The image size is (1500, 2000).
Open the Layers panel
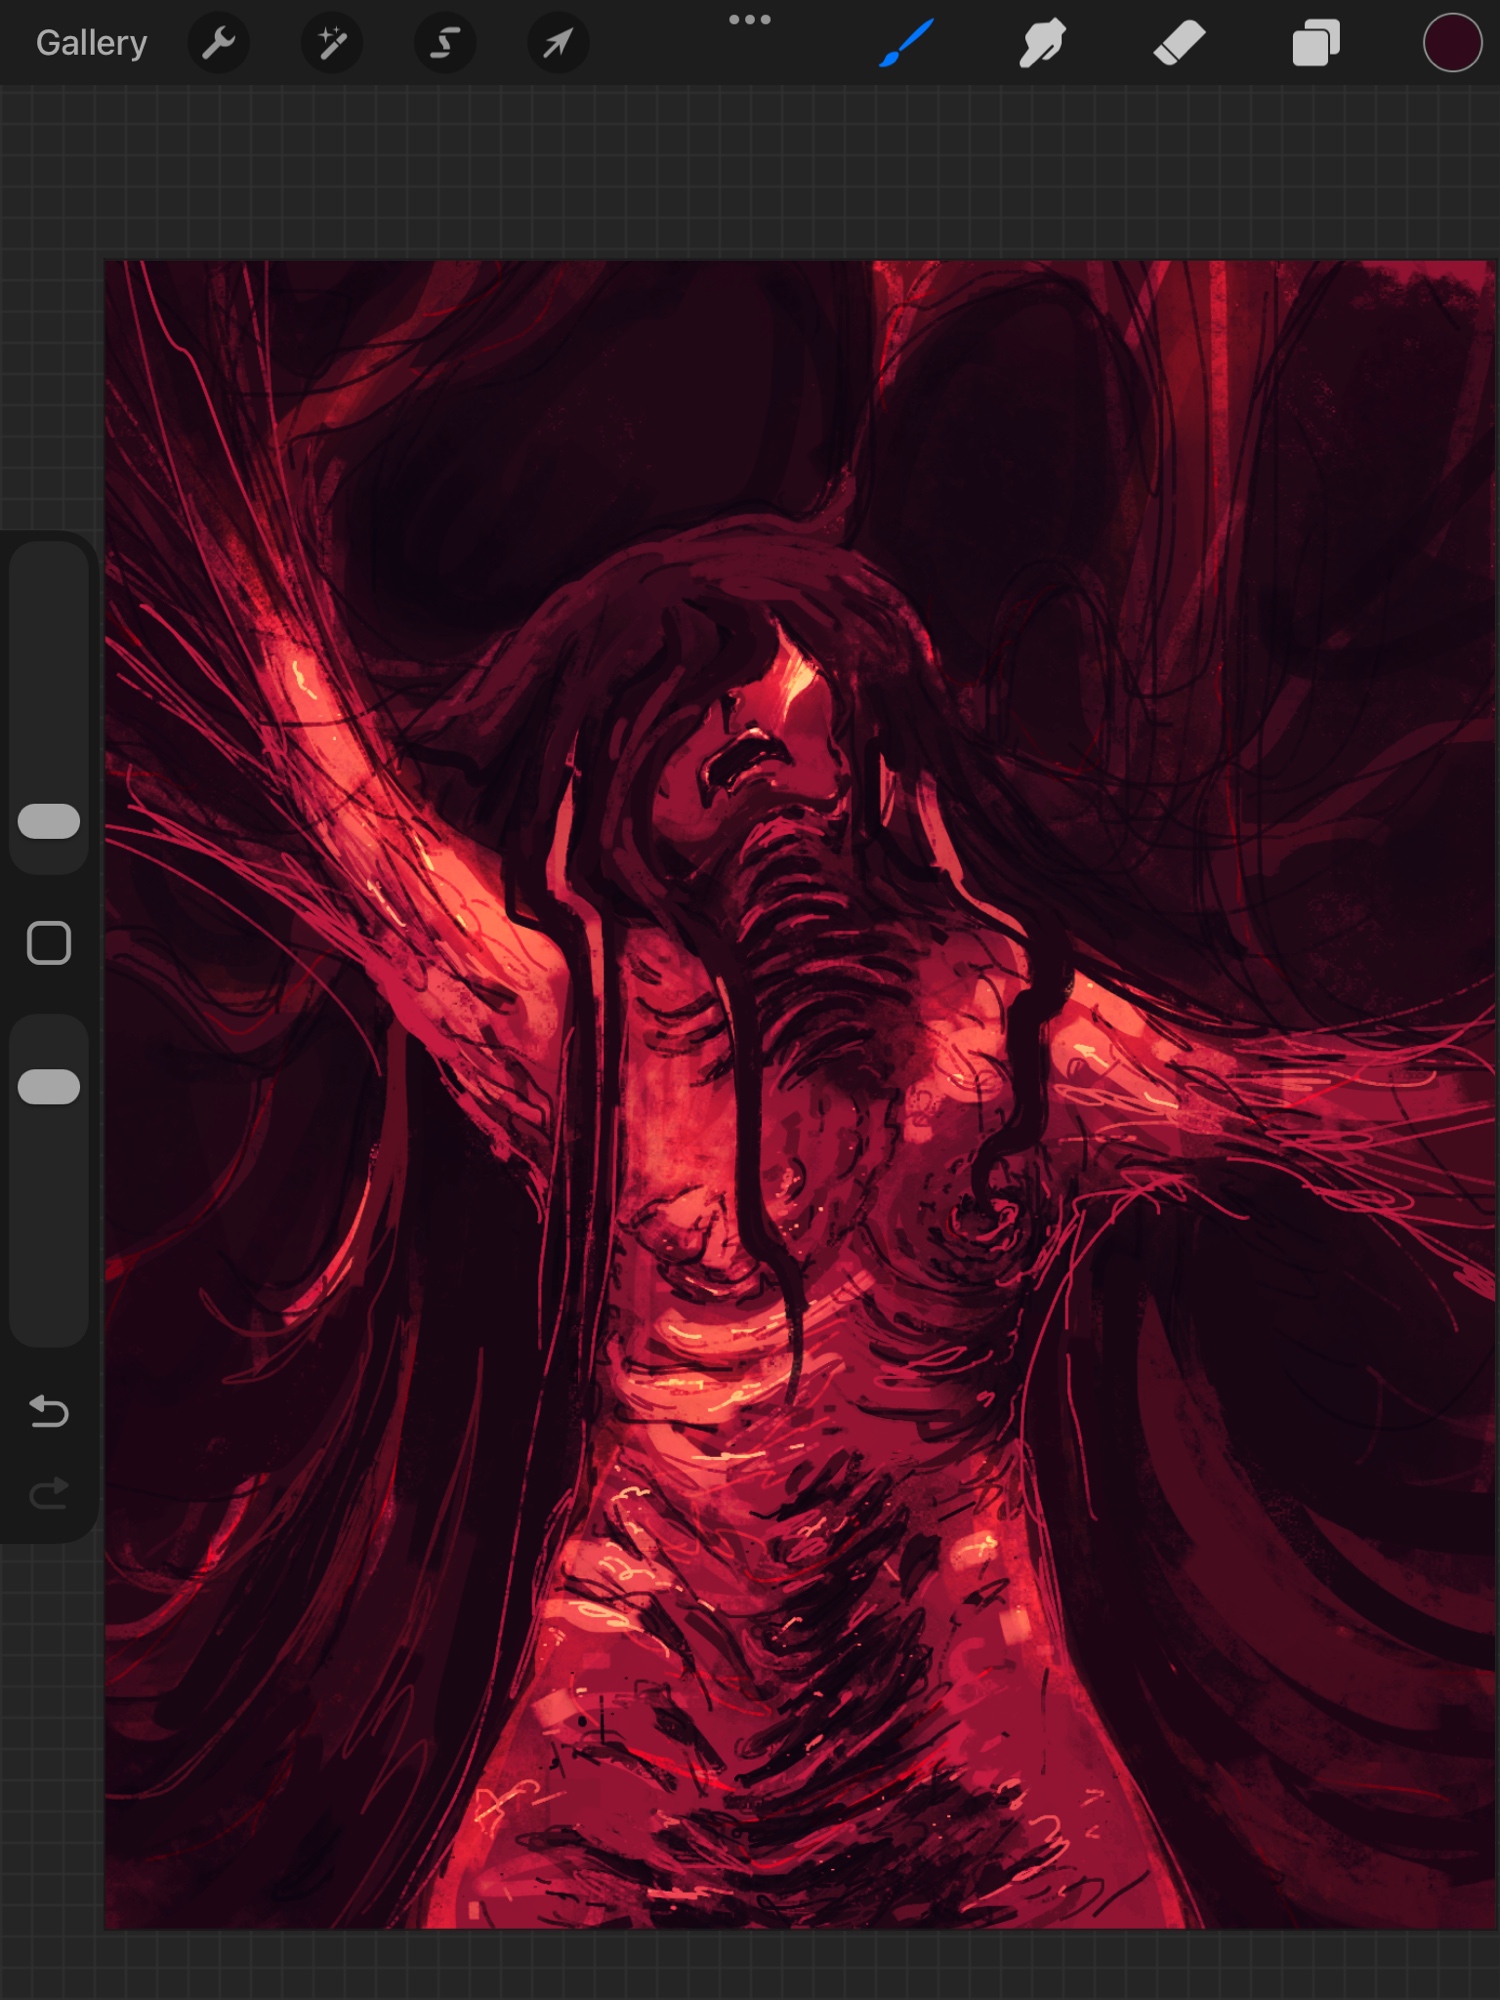point(1315,43)
